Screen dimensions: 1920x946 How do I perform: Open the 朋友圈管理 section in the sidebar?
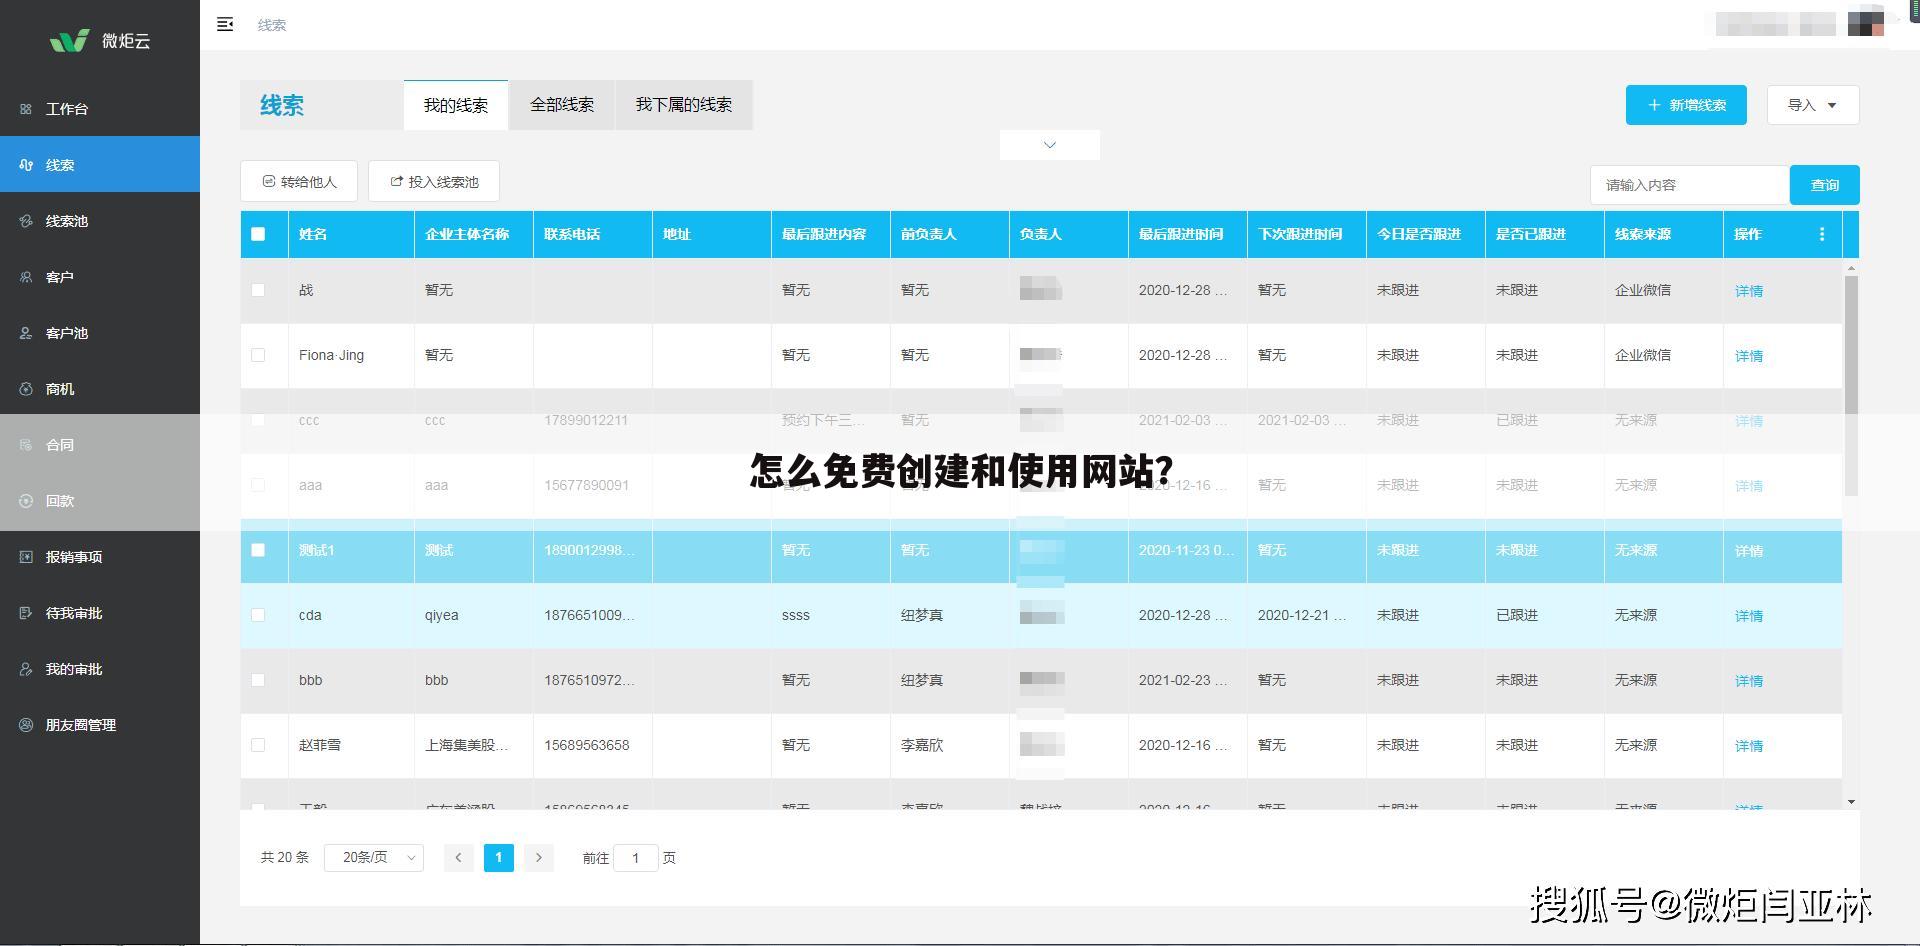(x=78, y=725)
